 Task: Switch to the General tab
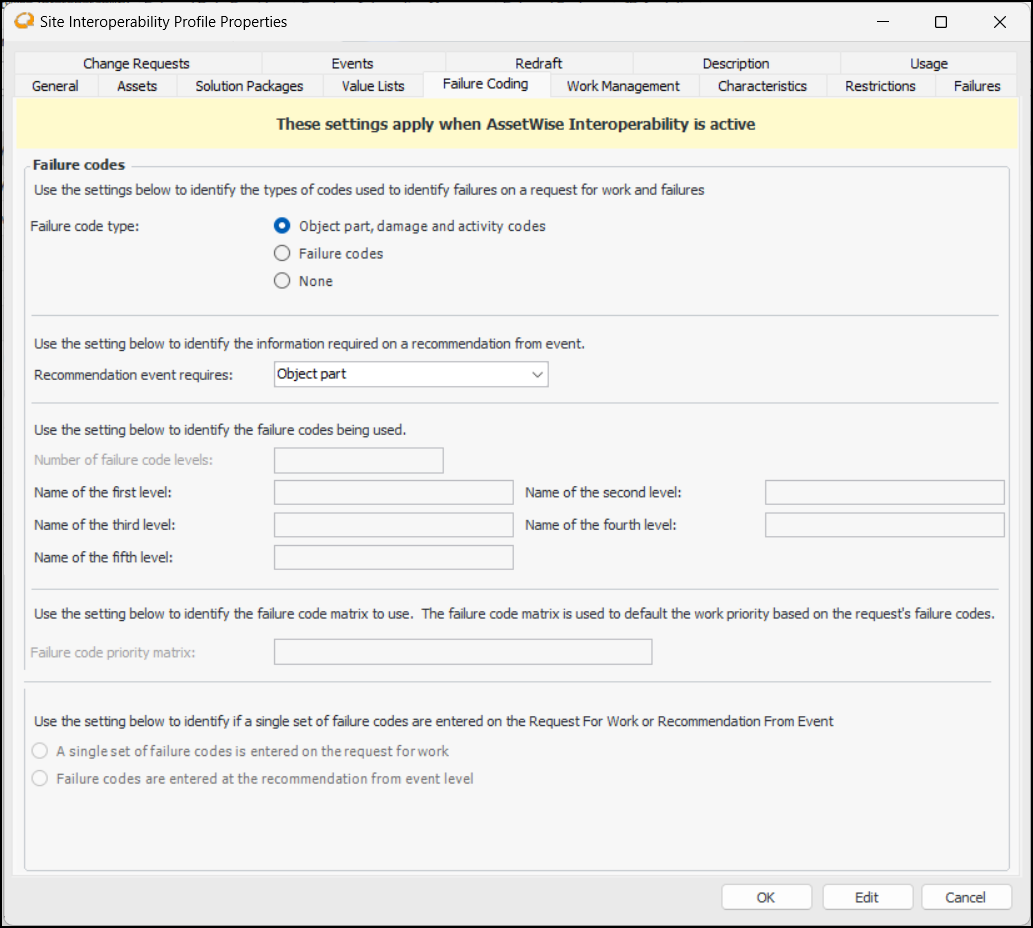tap(55, 86)
